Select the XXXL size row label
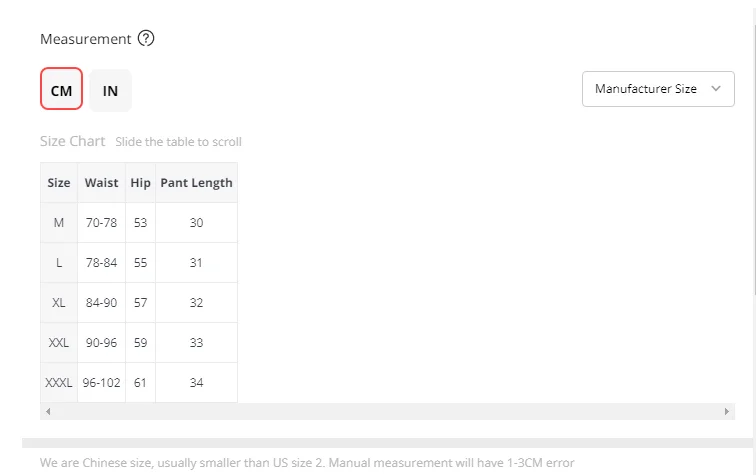This screenshot has height=475, width=756. 59,383
